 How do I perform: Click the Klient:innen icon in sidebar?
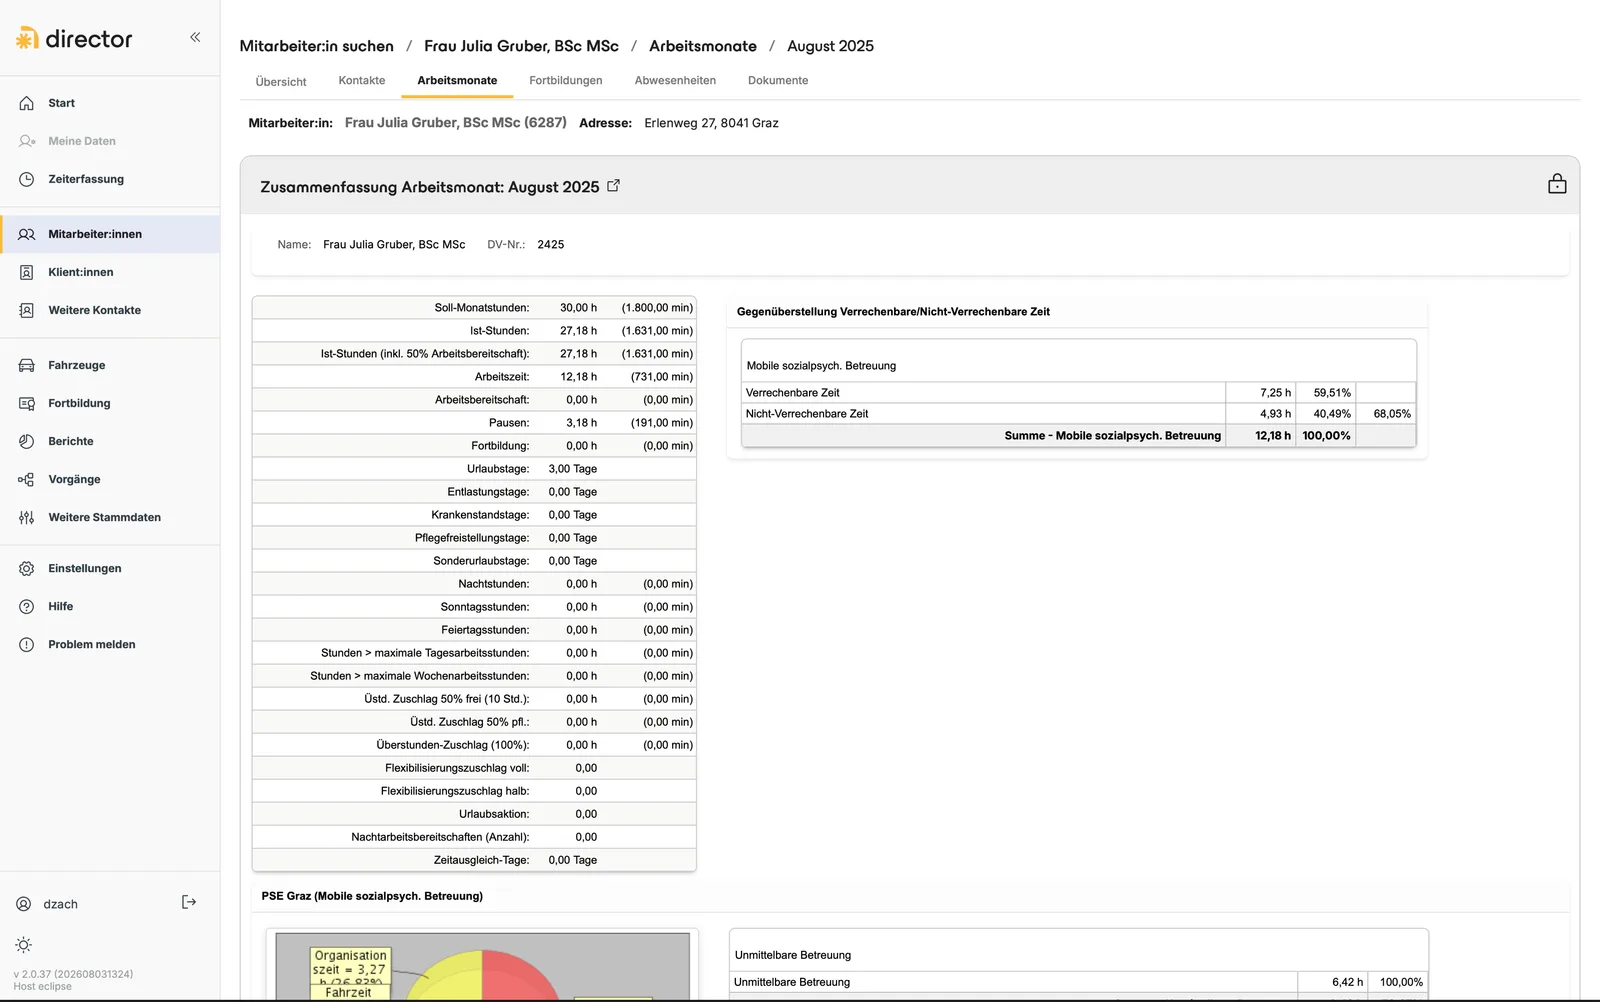coord(27,272)
